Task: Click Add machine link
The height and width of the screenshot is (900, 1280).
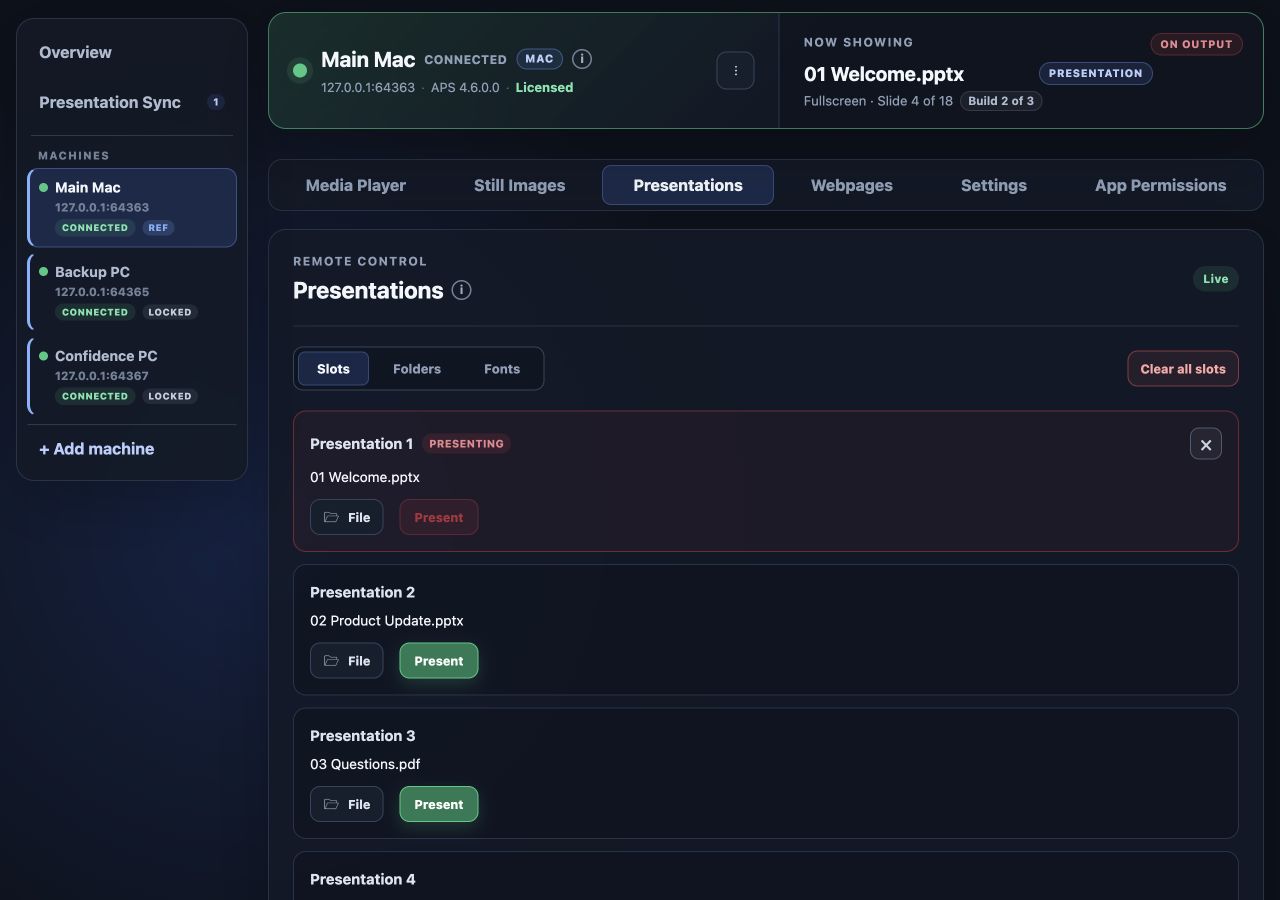Action: pos(97,449)
